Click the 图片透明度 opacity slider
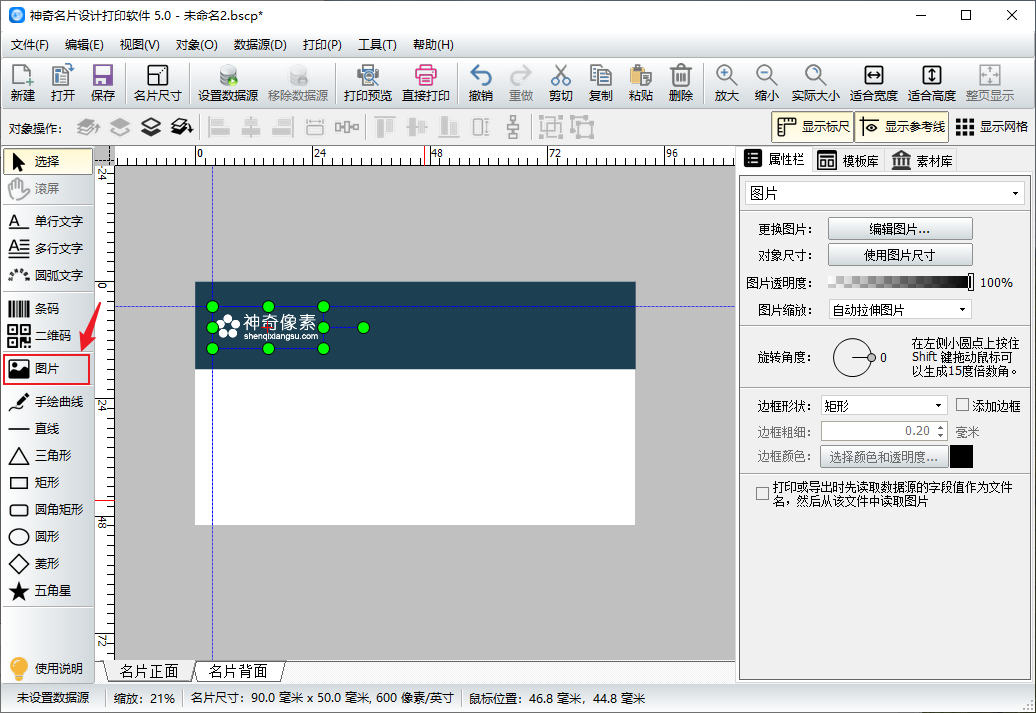The height and width of the screenshot is (713, 1036). (x=900, y=283)
